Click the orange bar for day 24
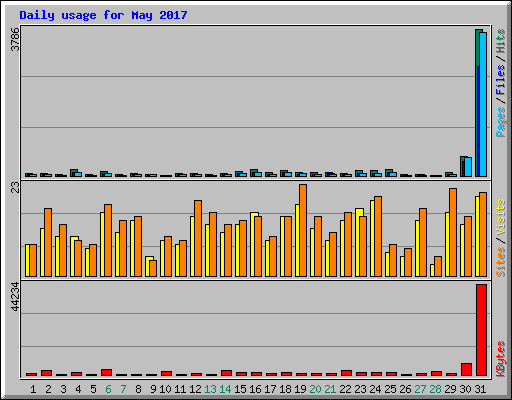 pos(378,236)
